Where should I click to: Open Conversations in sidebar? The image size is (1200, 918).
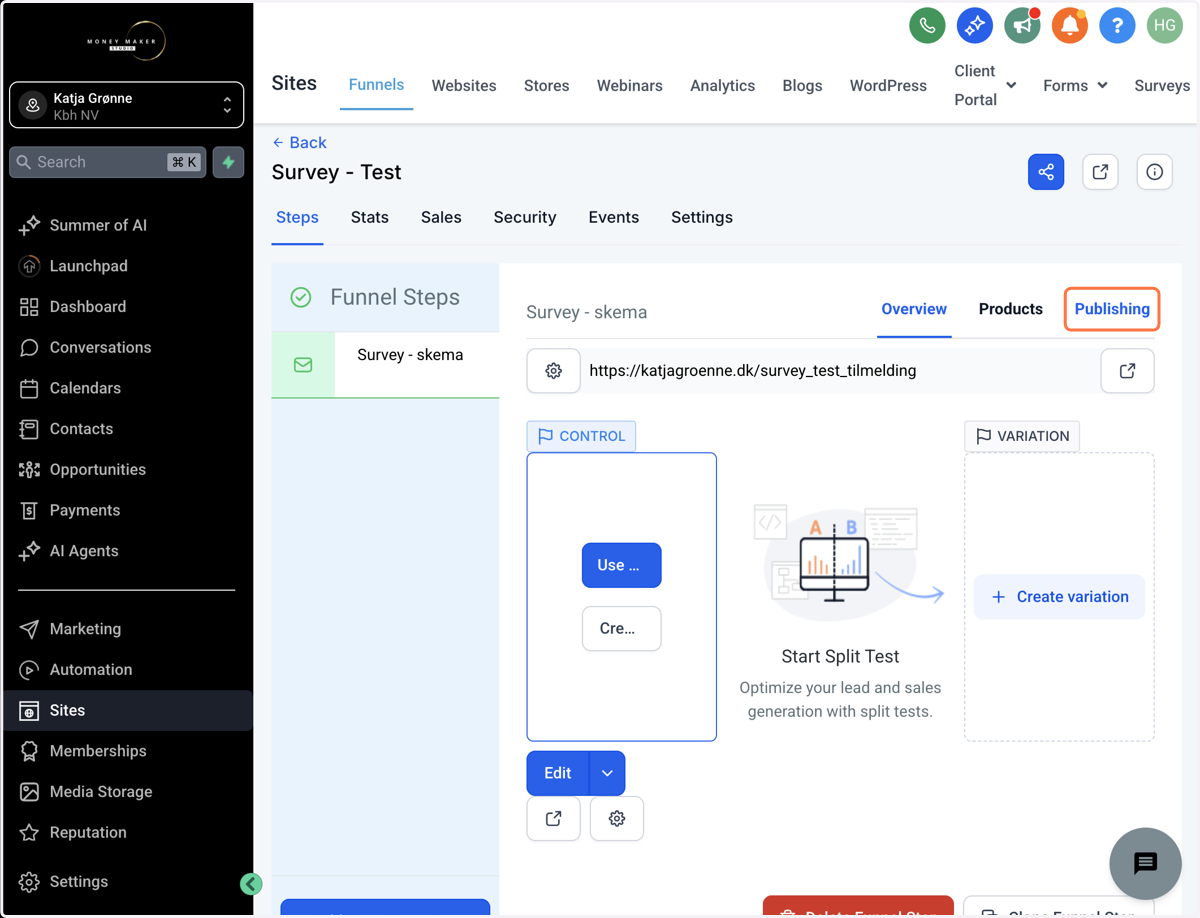pyautogui.click(x=100, y=348)
